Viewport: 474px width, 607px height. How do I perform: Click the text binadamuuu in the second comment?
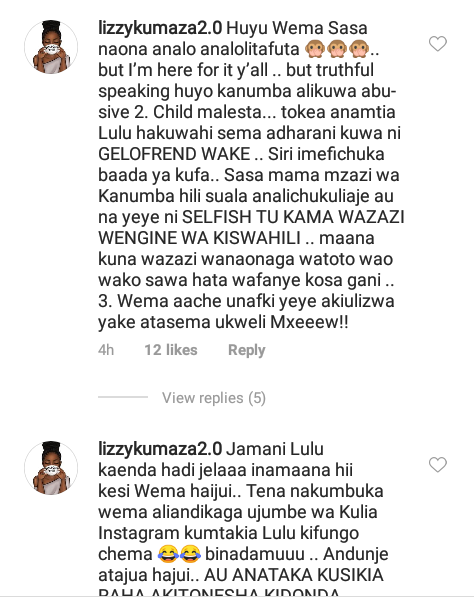point(254,554)
